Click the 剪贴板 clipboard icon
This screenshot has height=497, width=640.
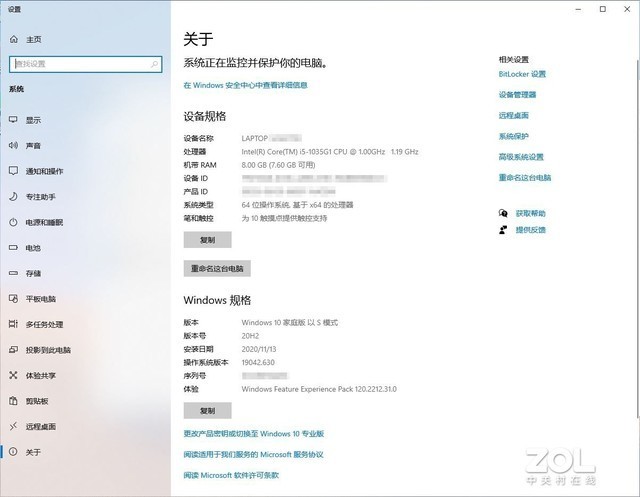[13, 401]
